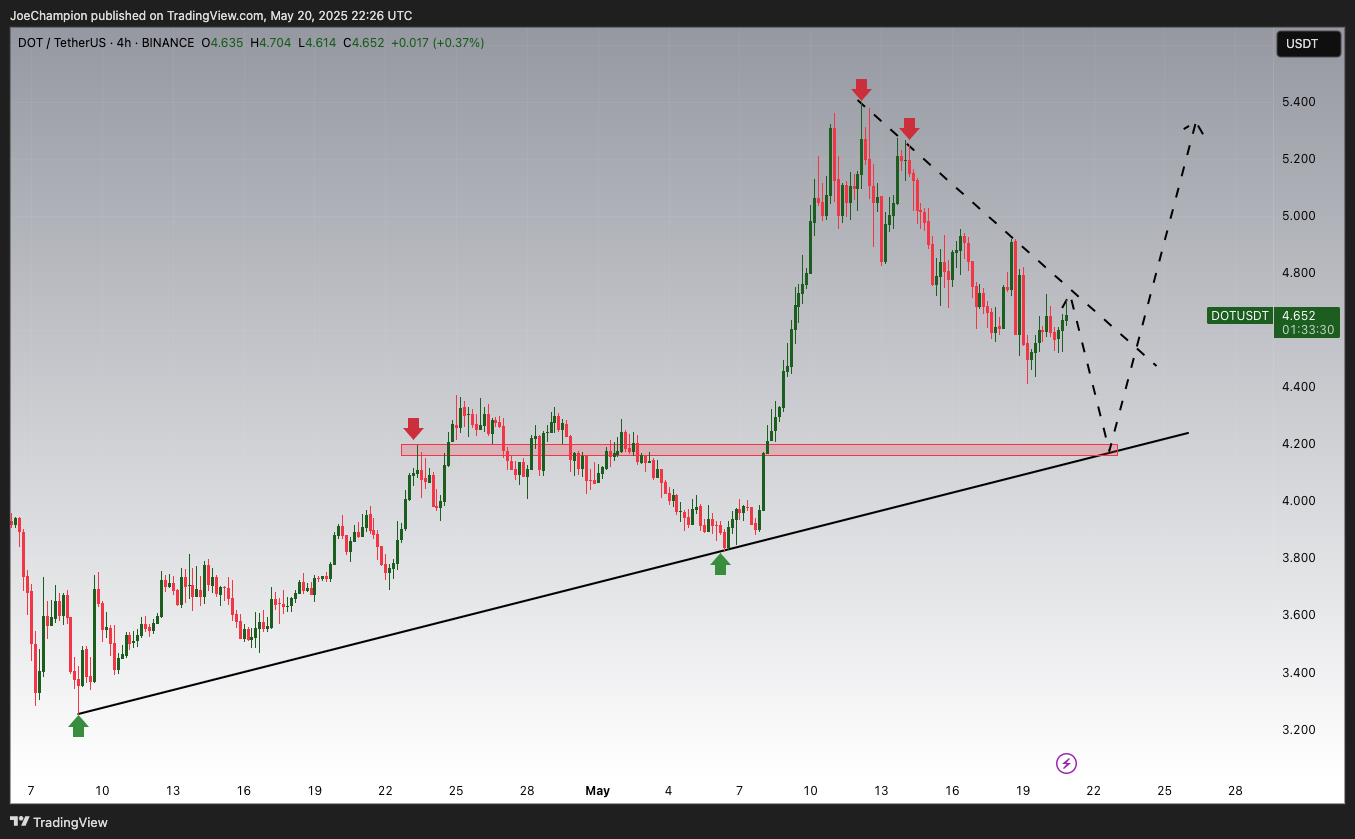Click the 4.800 price axis label
The width and height of the screenshot is (1355, 839).
(x=1299, y=273)
